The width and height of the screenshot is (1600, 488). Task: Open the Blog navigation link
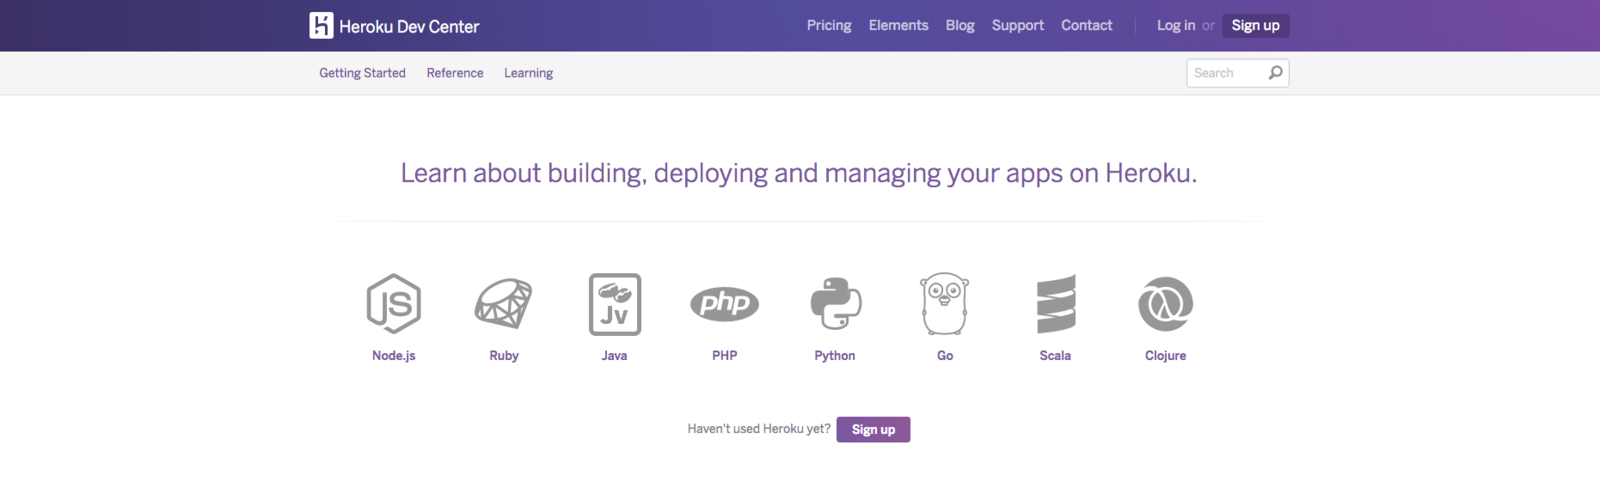point(960,26)
